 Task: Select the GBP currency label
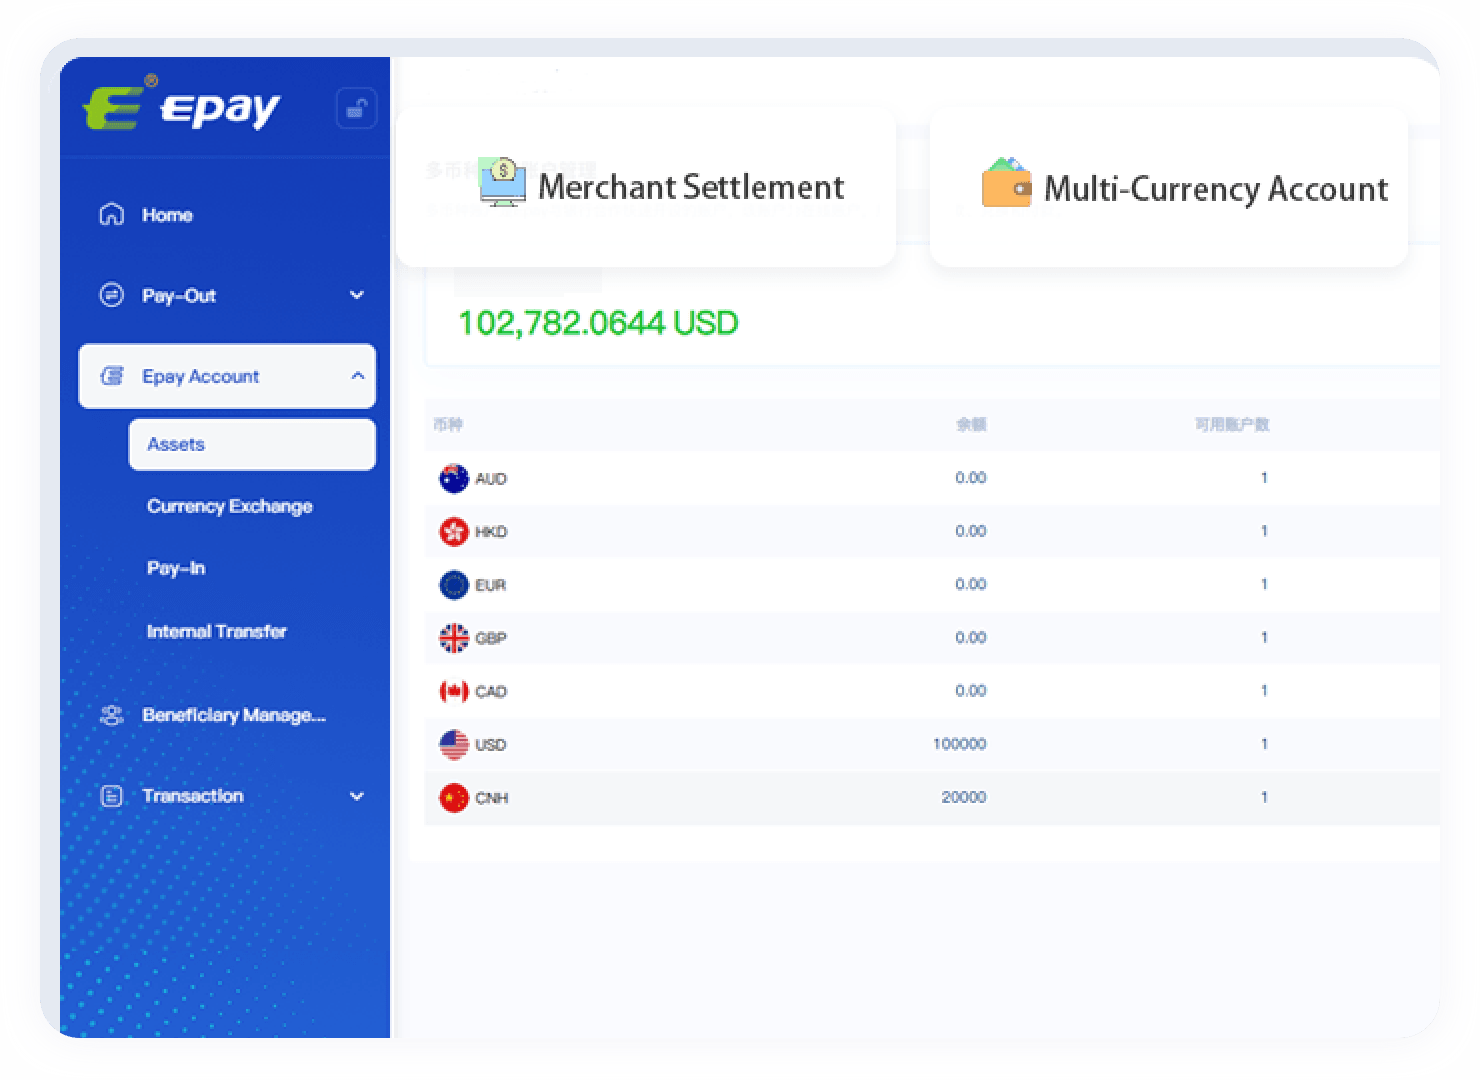point(491,638)
